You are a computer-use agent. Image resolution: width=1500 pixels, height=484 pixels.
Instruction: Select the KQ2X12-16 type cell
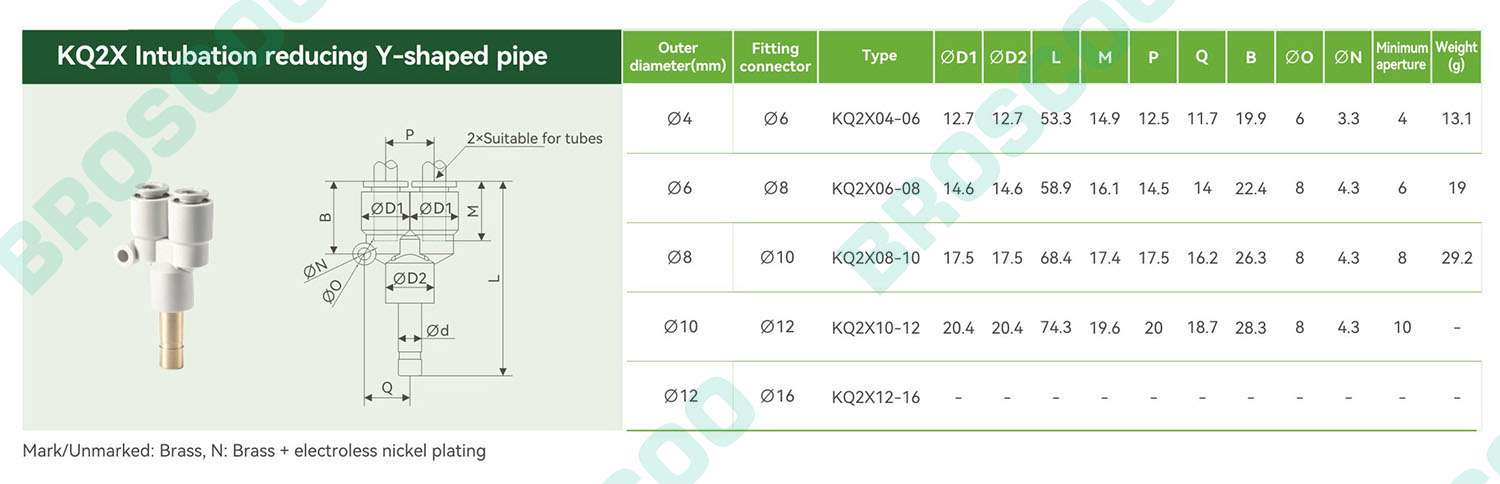(875, 397)
